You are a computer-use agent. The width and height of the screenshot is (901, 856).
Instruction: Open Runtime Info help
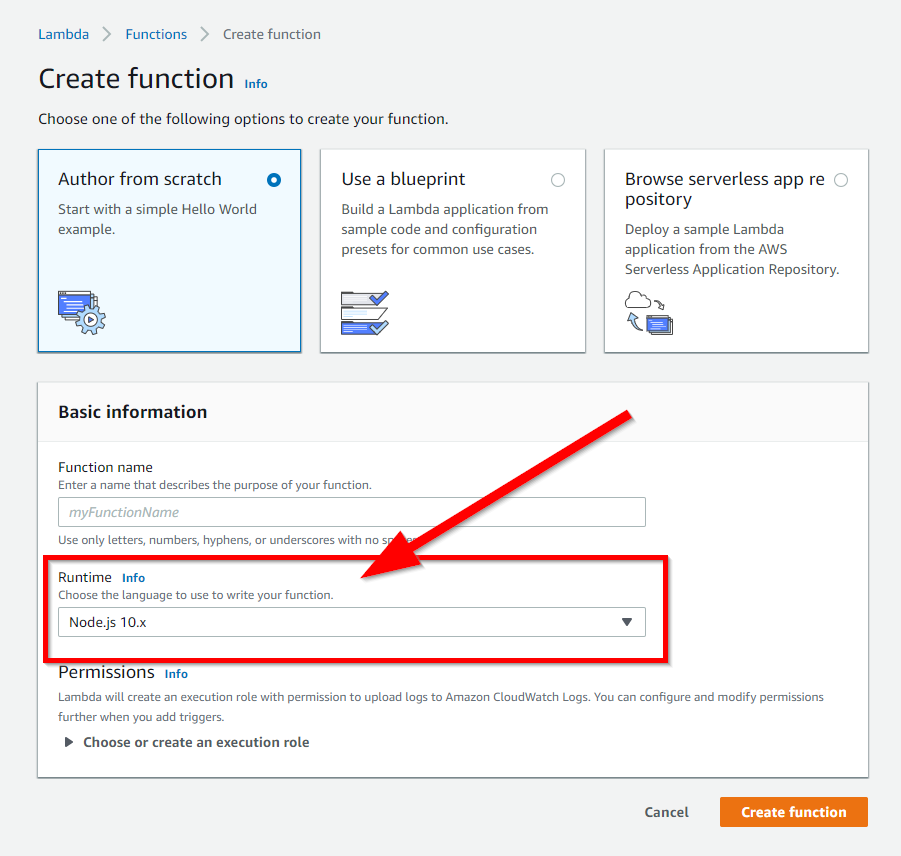point(133,577)
